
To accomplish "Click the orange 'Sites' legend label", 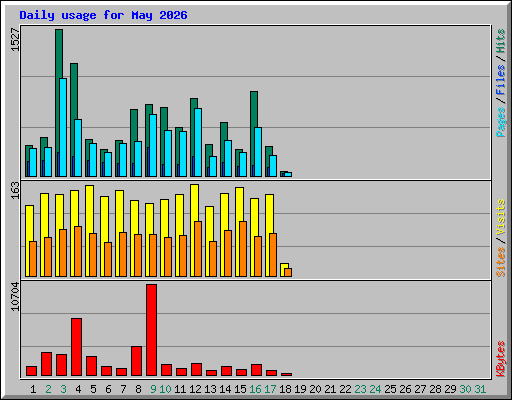I will [501, 262].
